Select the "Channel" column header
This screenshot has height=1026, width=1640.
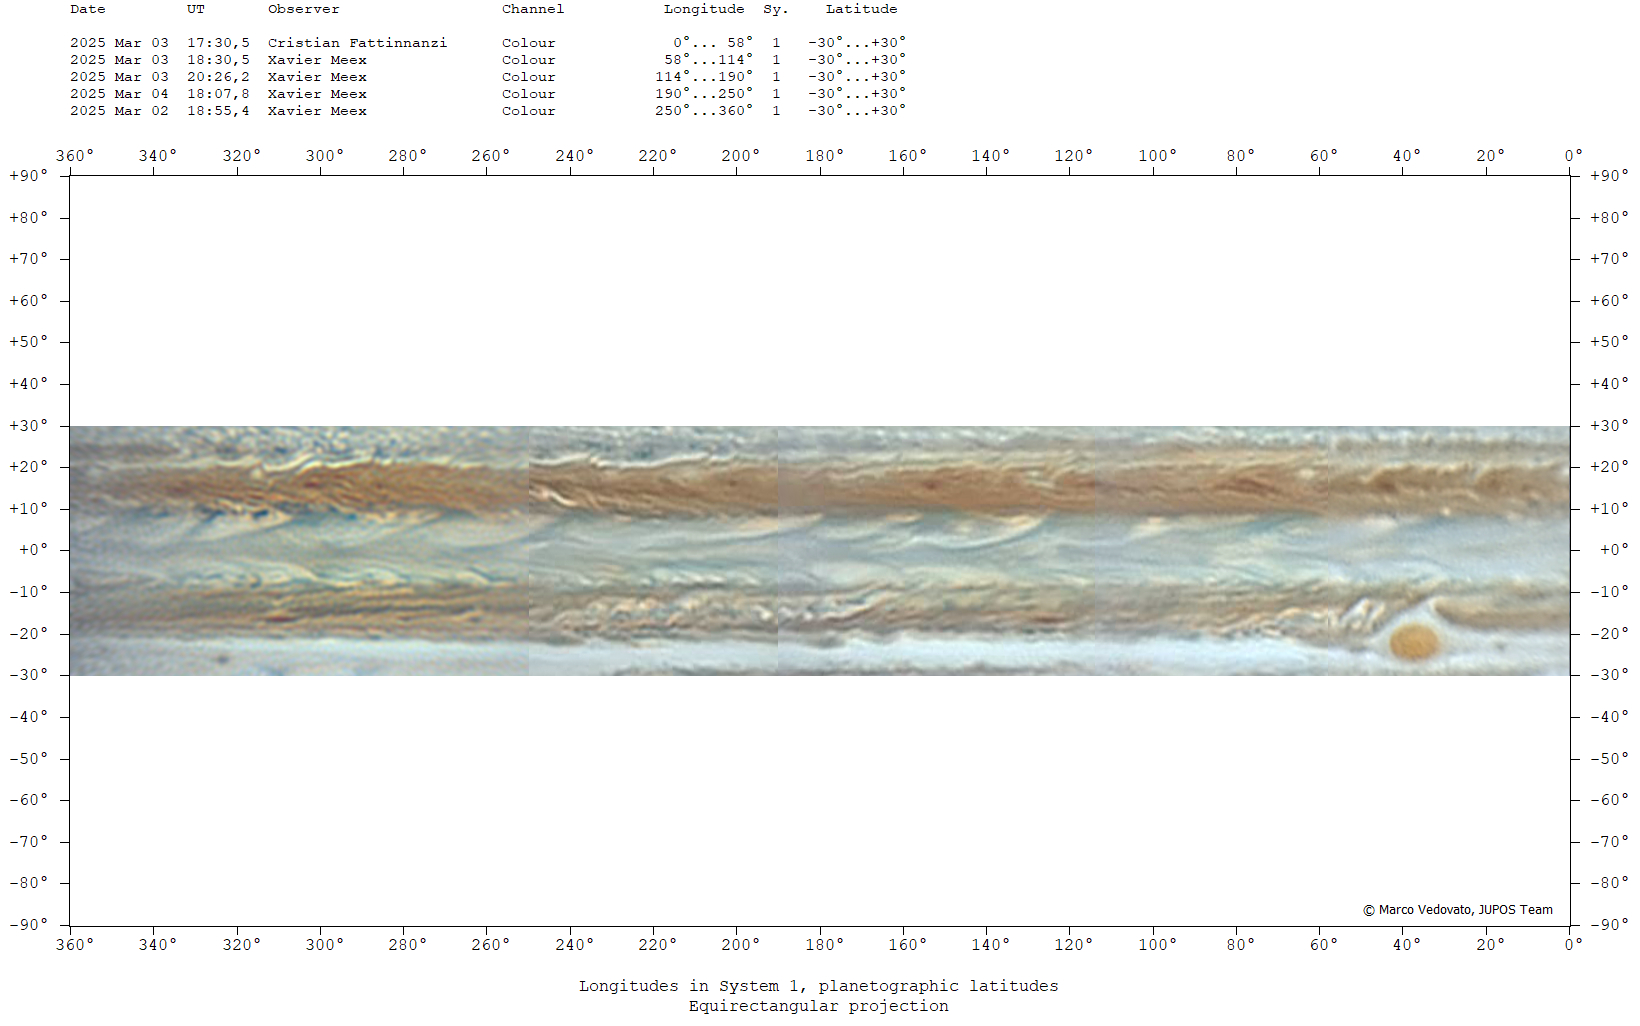pyautogui.click(x=533, y=9)
